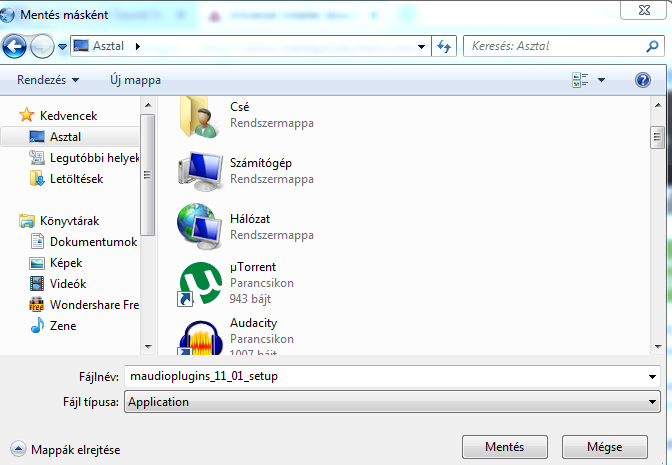This screenshot has width=672, height=465.
Task: Click the refresh icon beside address bar
Action: click(x=445, y=46)
